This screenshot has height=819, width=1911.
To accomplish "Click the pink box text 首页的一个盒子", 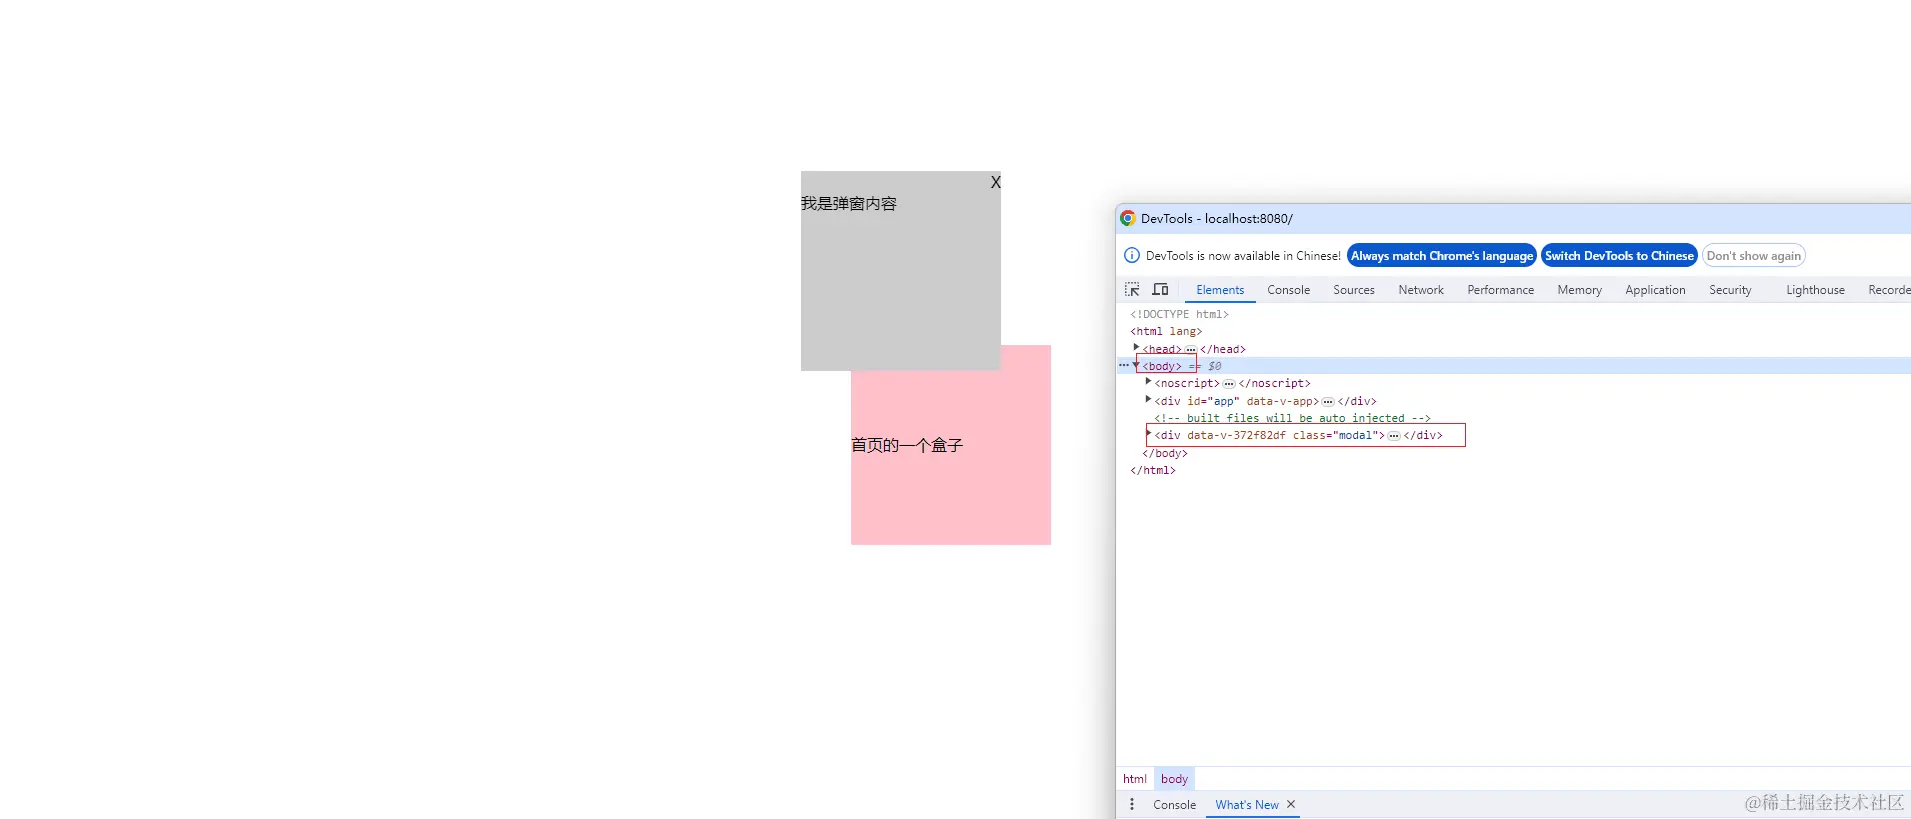I will [x=907, y=445].
